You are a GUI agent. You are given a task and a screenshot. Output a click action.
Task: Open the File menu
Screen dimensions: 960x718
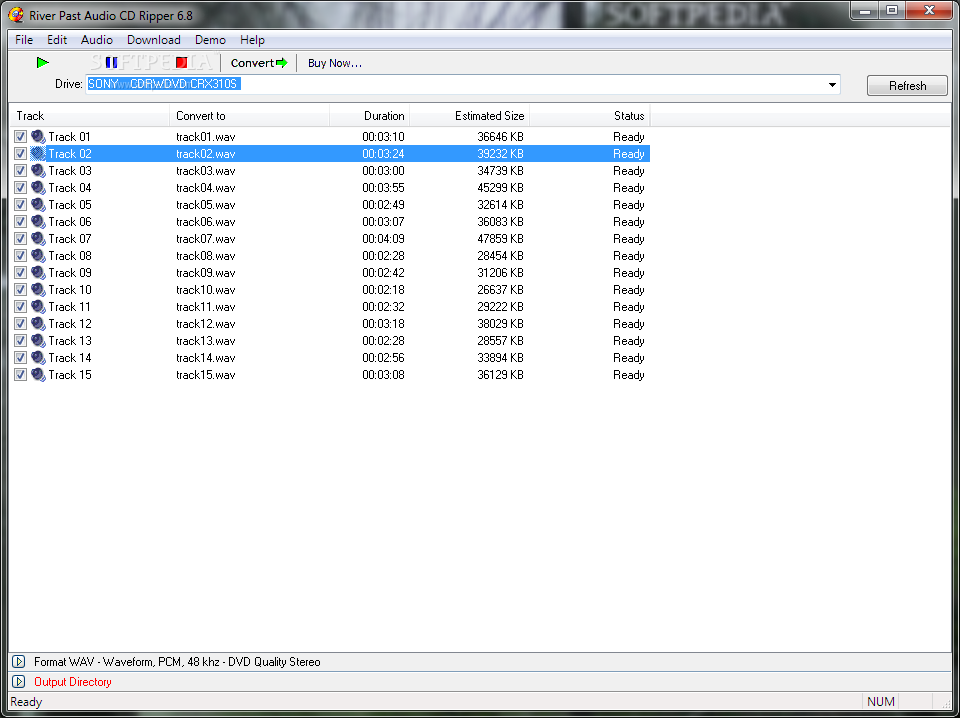(x=24, y=40)
